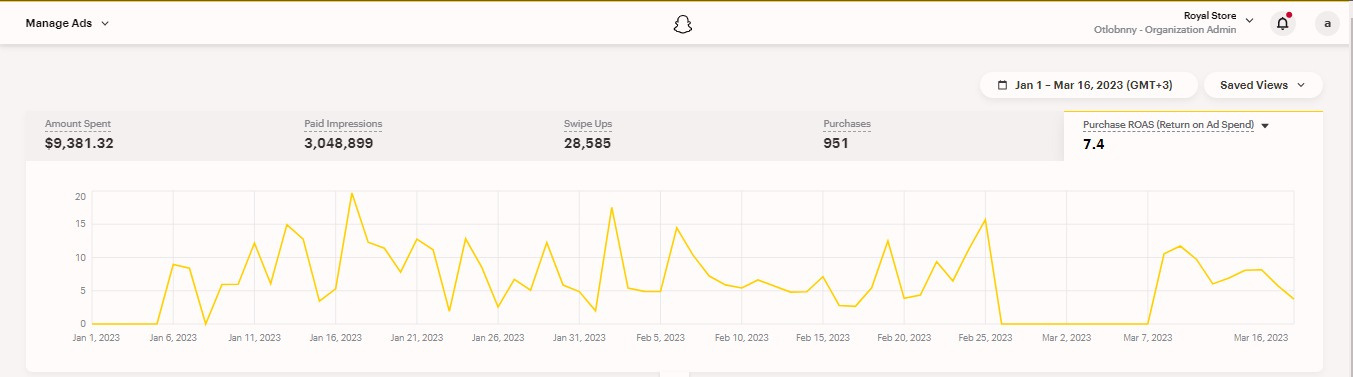Click the 28,585 swipe ups value
The image size is (1353, 377).
point(587,143)
